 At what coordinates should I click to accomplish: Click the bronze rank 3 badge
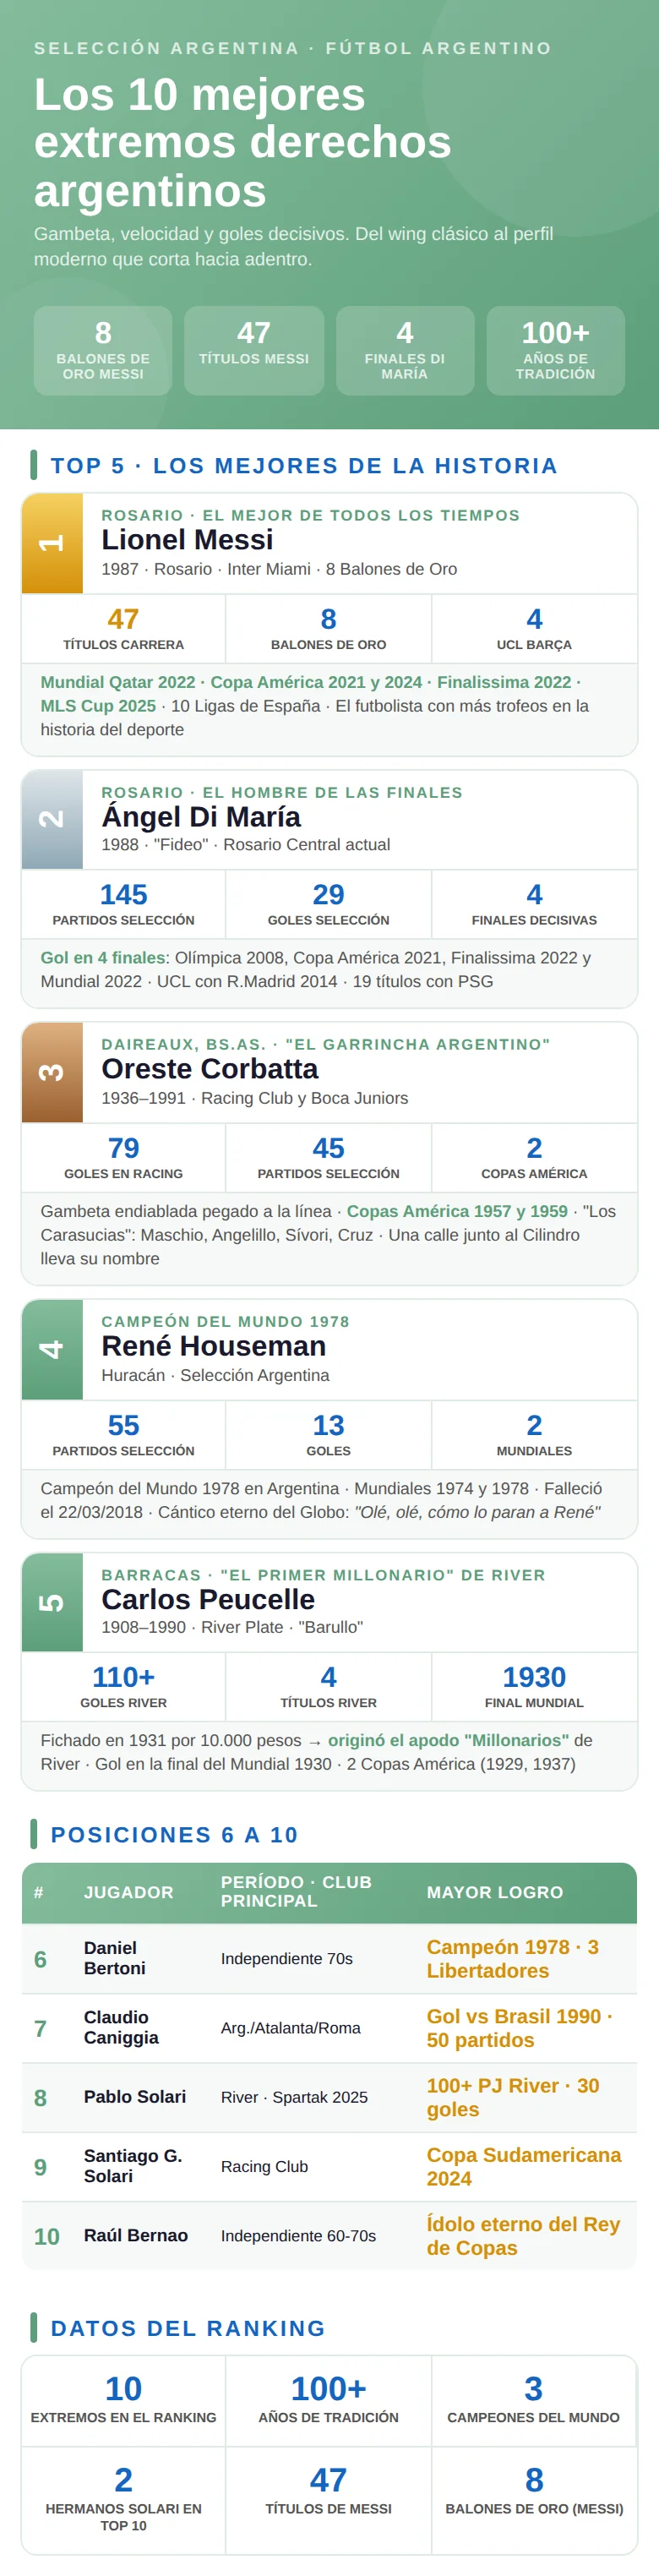pos(52,1072)
